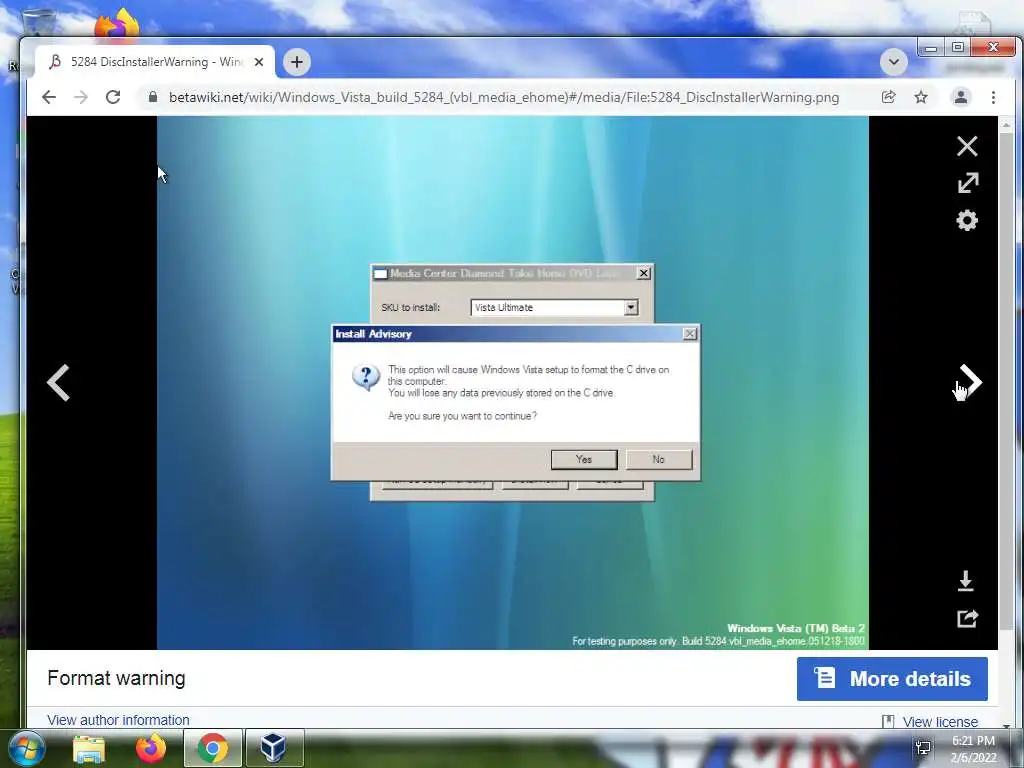This screenshot has width=1024, height=768.
Task: Minimize the Chrome window
Action: [x=931, y=48]
